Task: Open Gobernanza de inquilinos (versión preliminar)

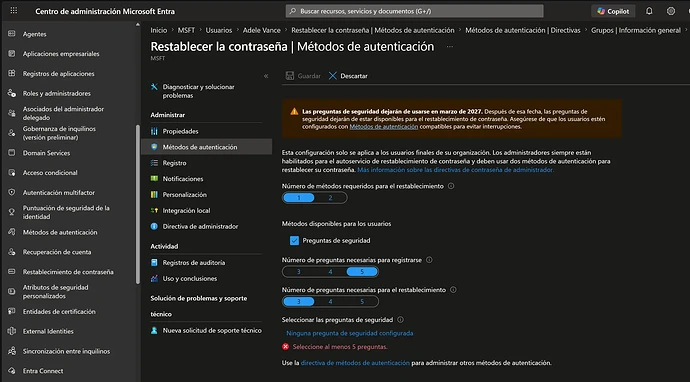Action: point(59,133)
